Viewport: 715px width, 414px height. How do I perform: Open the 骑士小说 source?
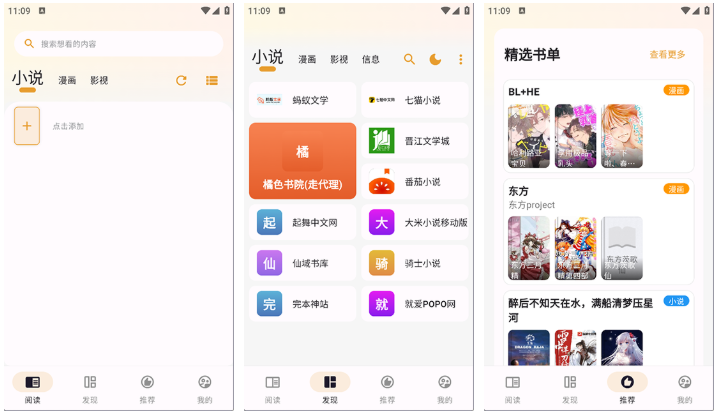pyautogui.click(x=415, y=263)
